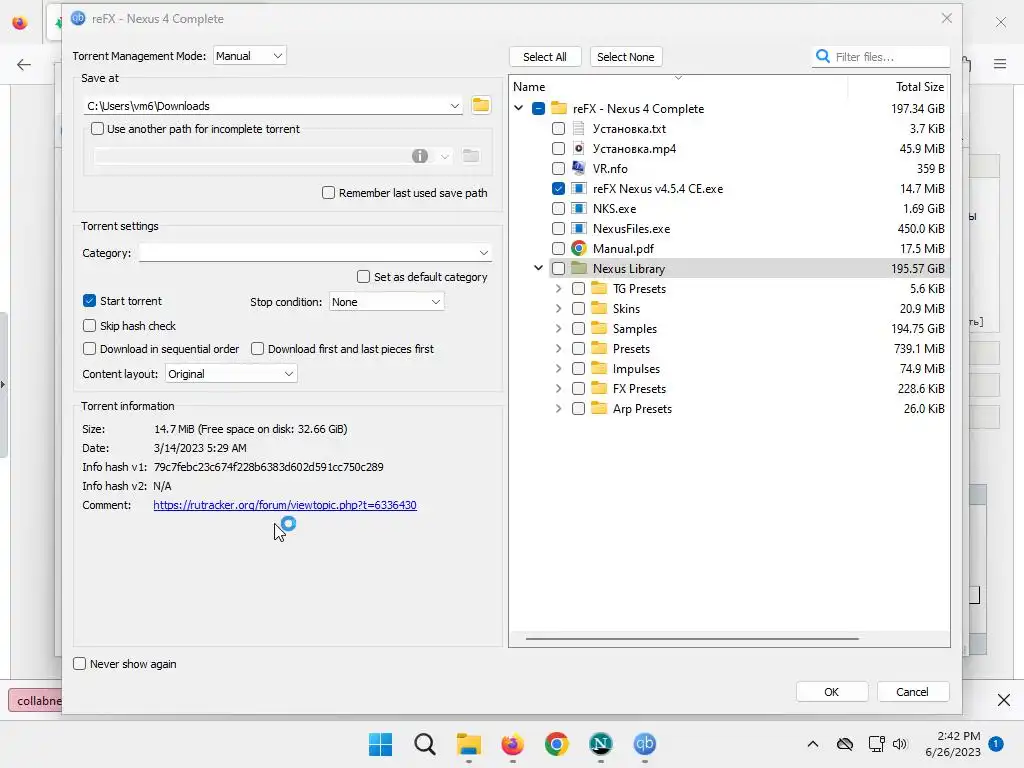
Task: Expand the TG Presets folder
Action: tap(558, 288)
